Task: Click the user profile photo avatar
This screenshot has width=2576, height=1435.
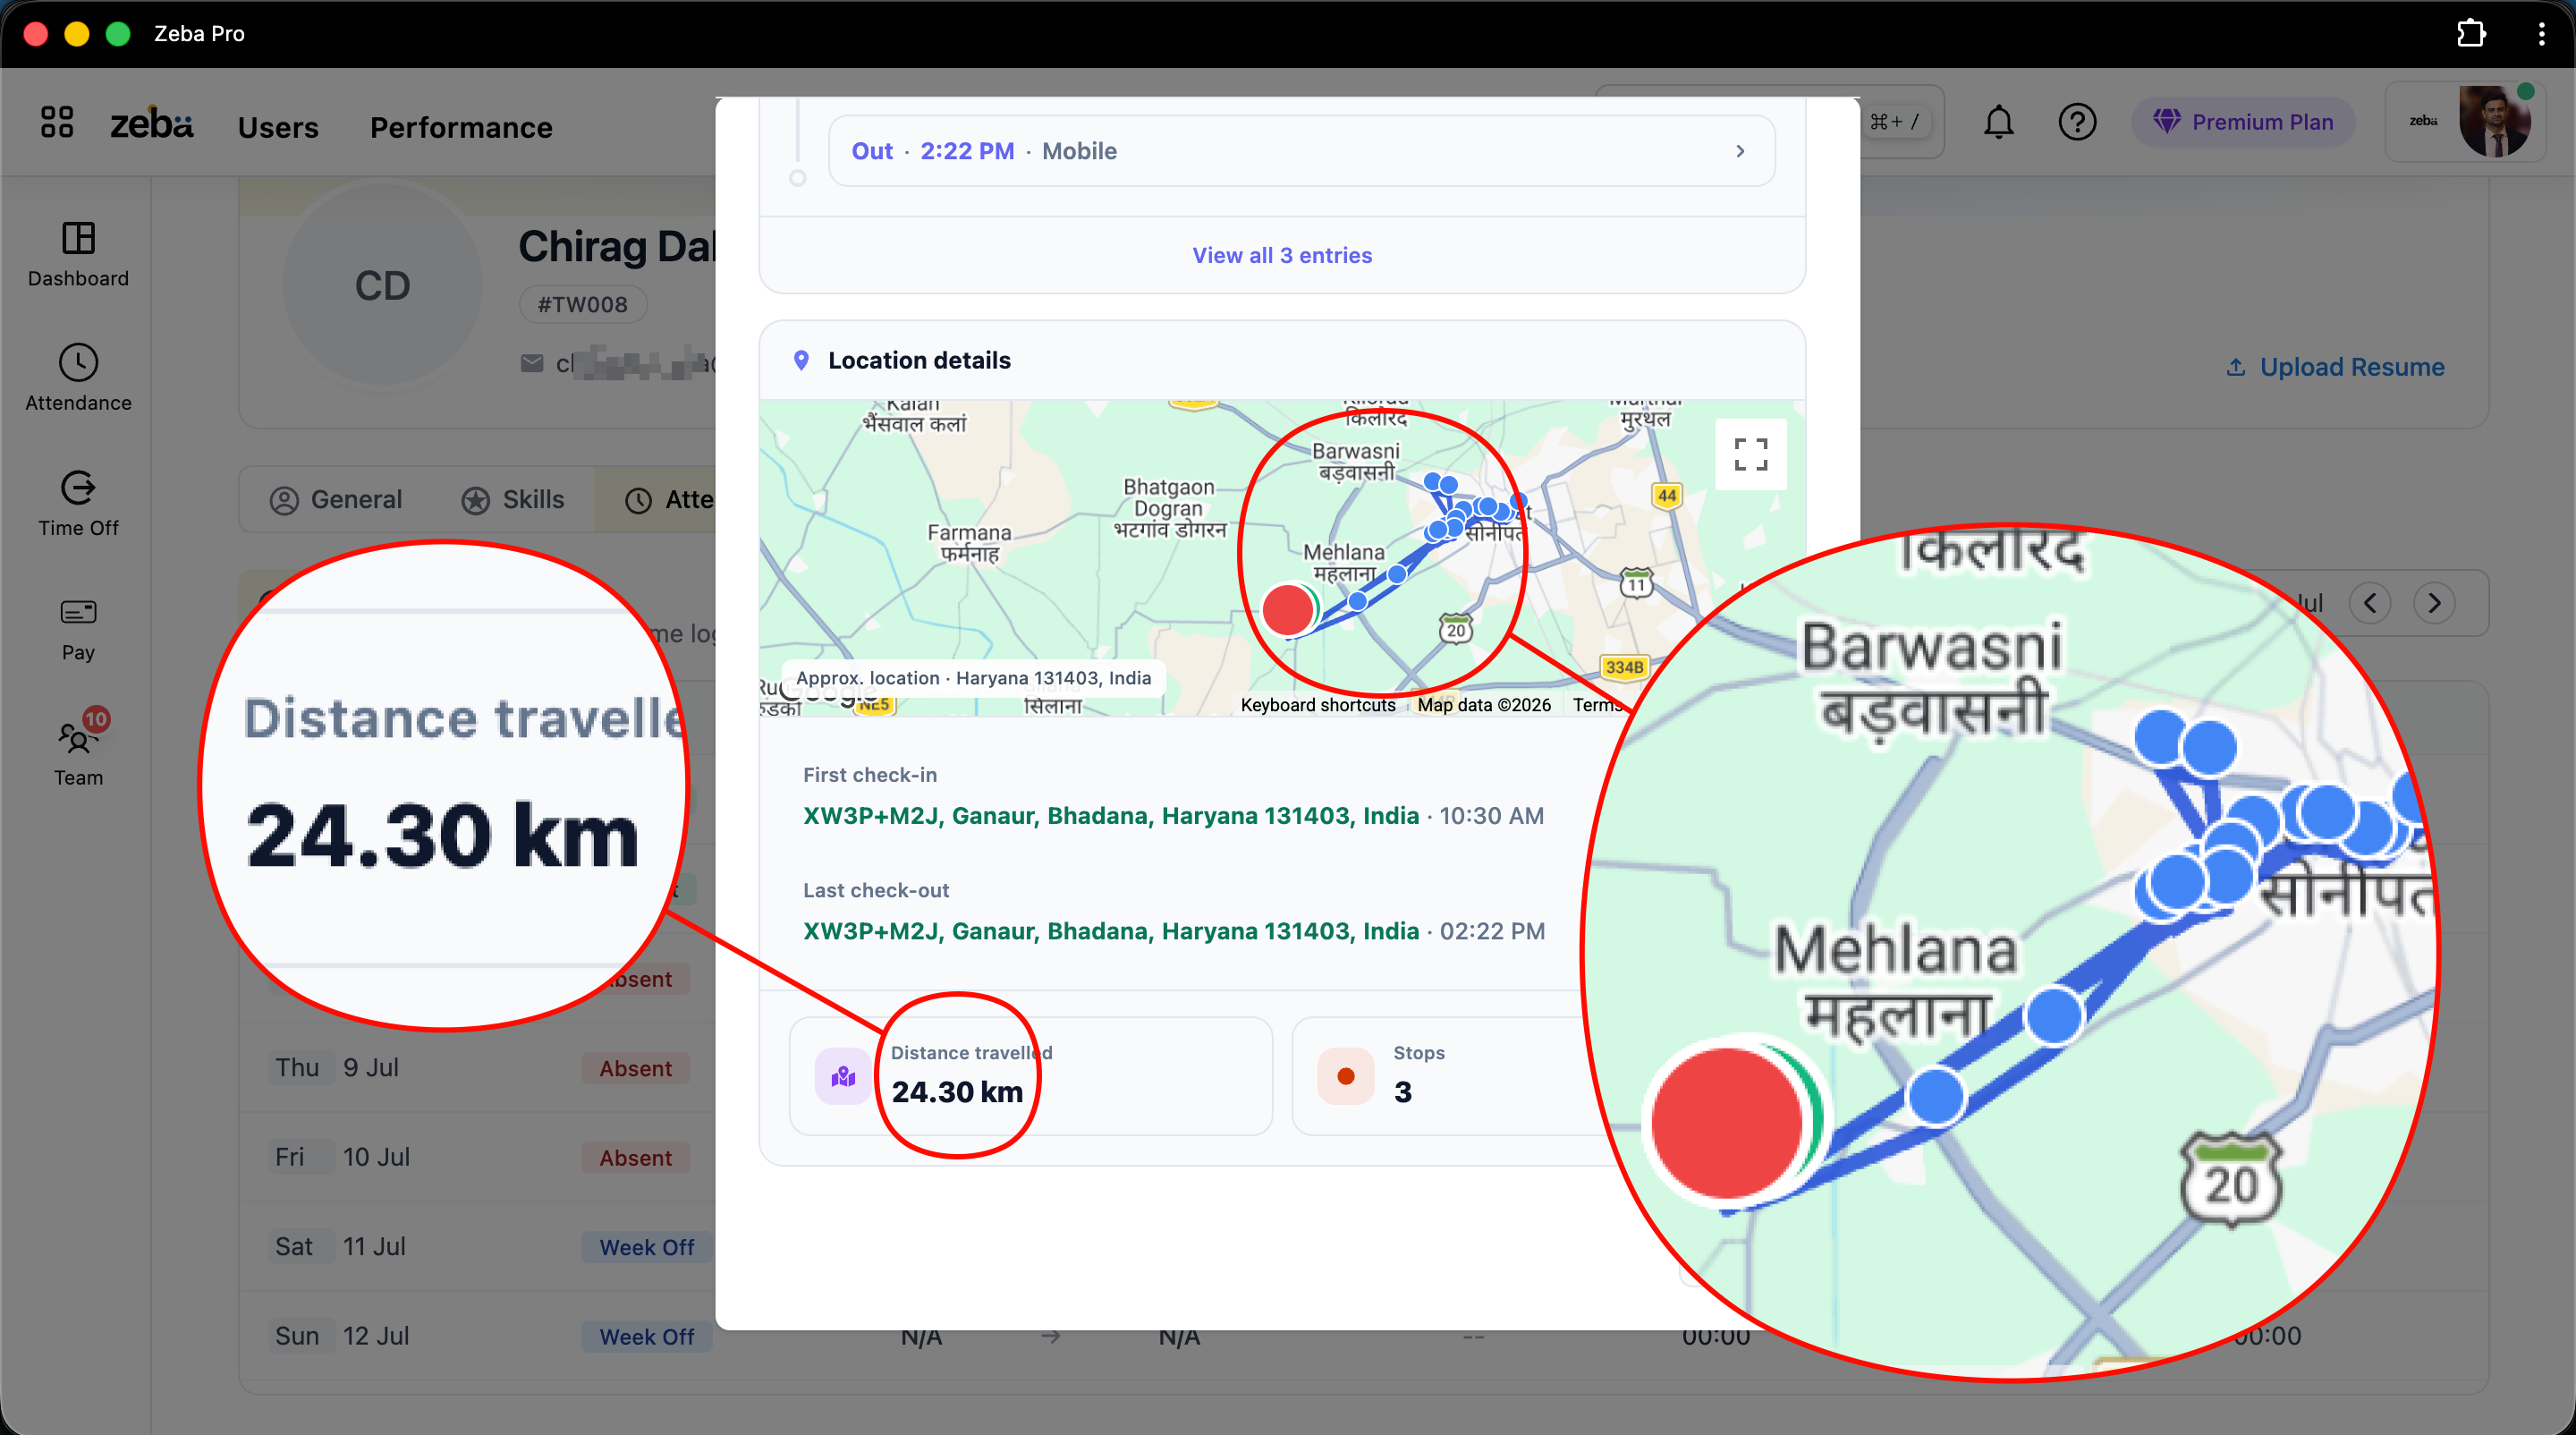Action: 2494,121
